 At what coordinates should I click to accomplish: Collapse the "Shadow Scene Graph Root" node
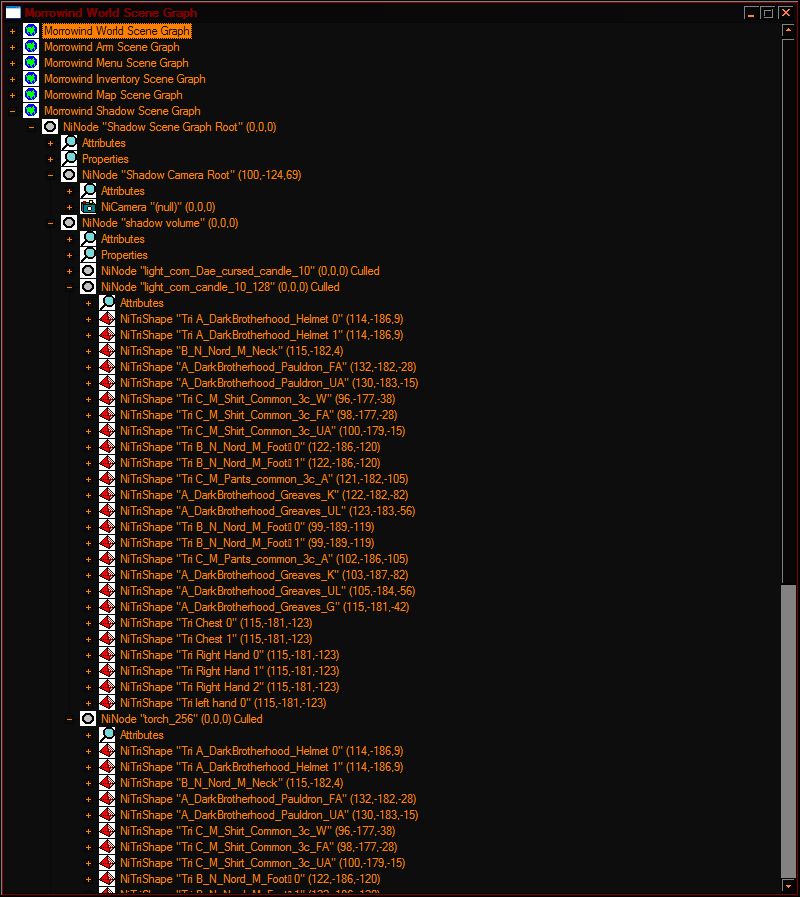tap(31, 127)
